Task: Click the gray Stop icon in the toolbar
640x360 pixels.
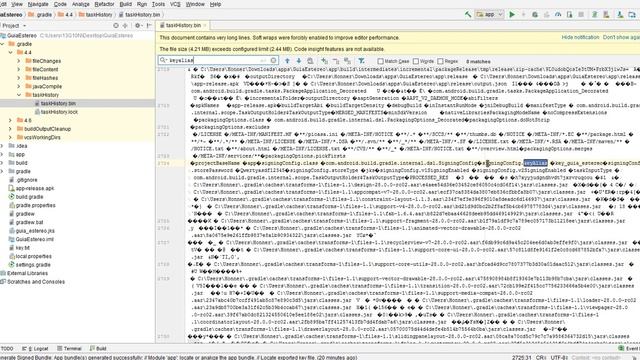Action: (581, 14)
